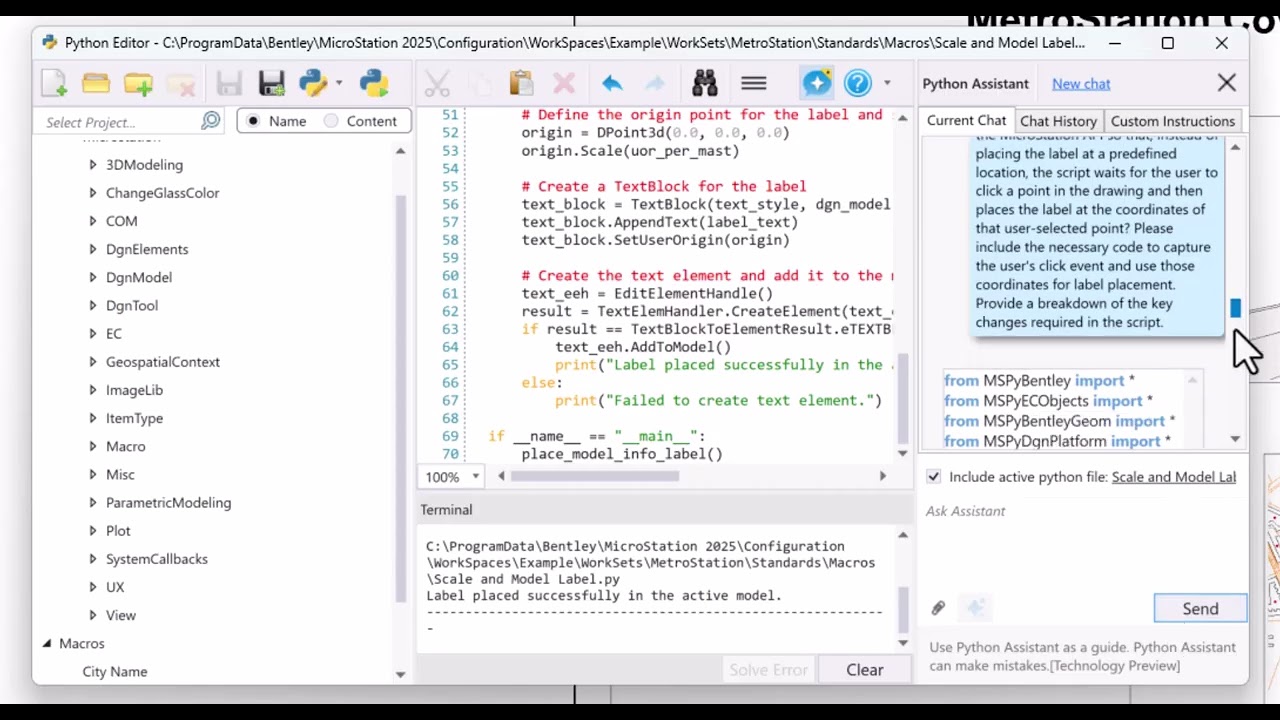Open the 100% zoom dropdown

(x=476, y=477)
